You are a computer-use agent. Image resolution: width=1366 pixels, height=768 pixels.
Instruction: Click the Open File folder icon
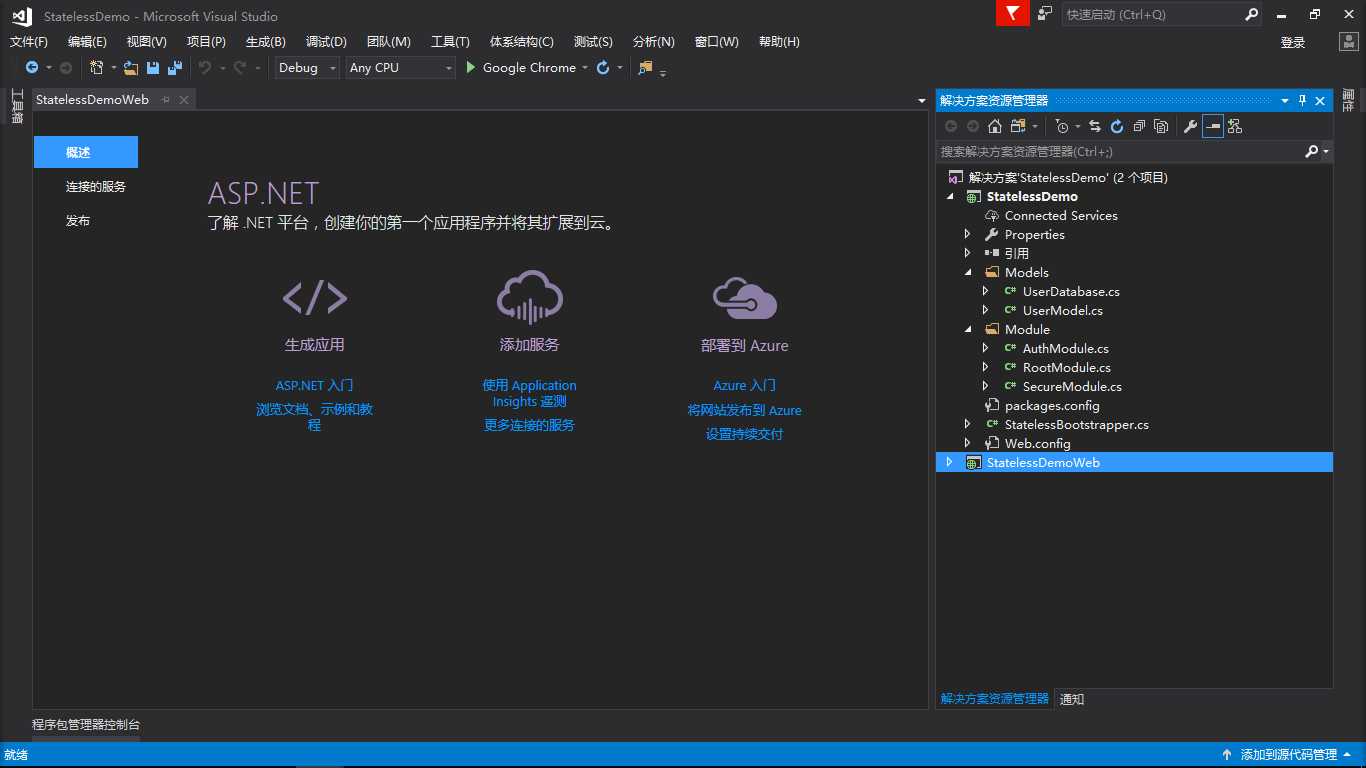(131, 67)
